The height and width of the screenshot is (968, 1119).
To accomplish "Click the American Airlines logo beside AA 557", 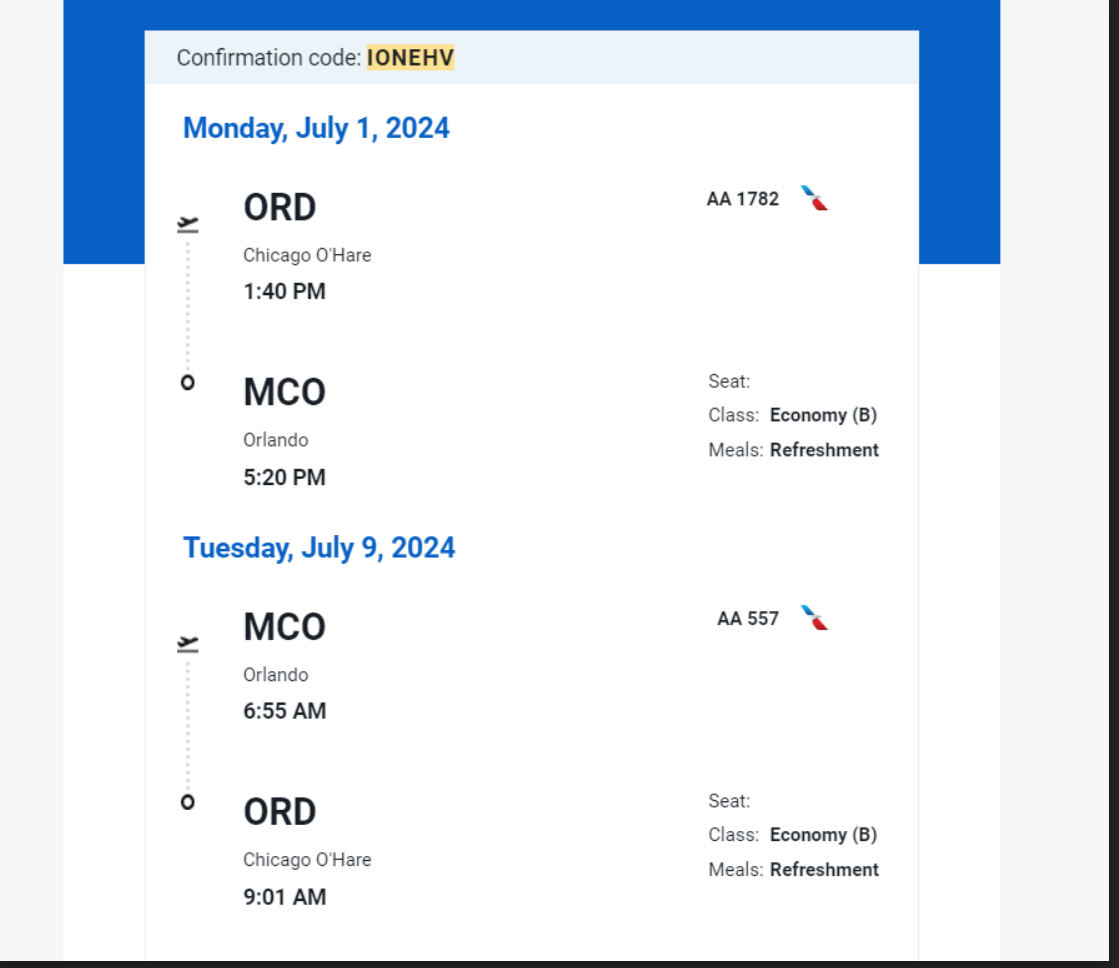I will point(814,617).
